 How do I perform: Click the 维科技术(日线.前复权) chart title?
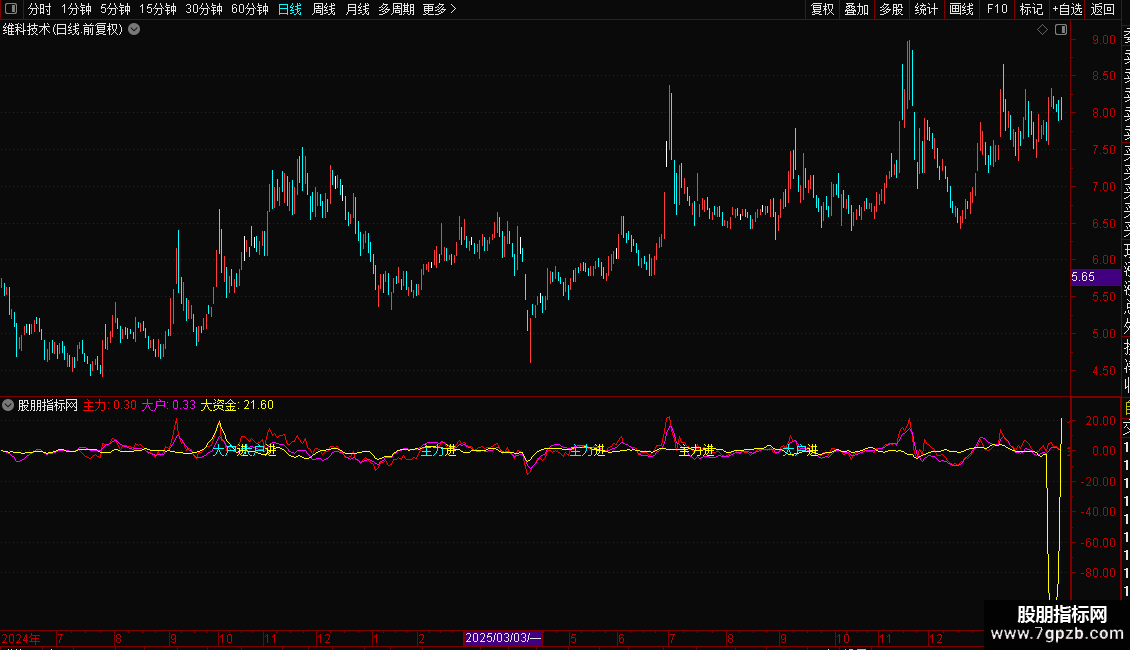[63, 30]
